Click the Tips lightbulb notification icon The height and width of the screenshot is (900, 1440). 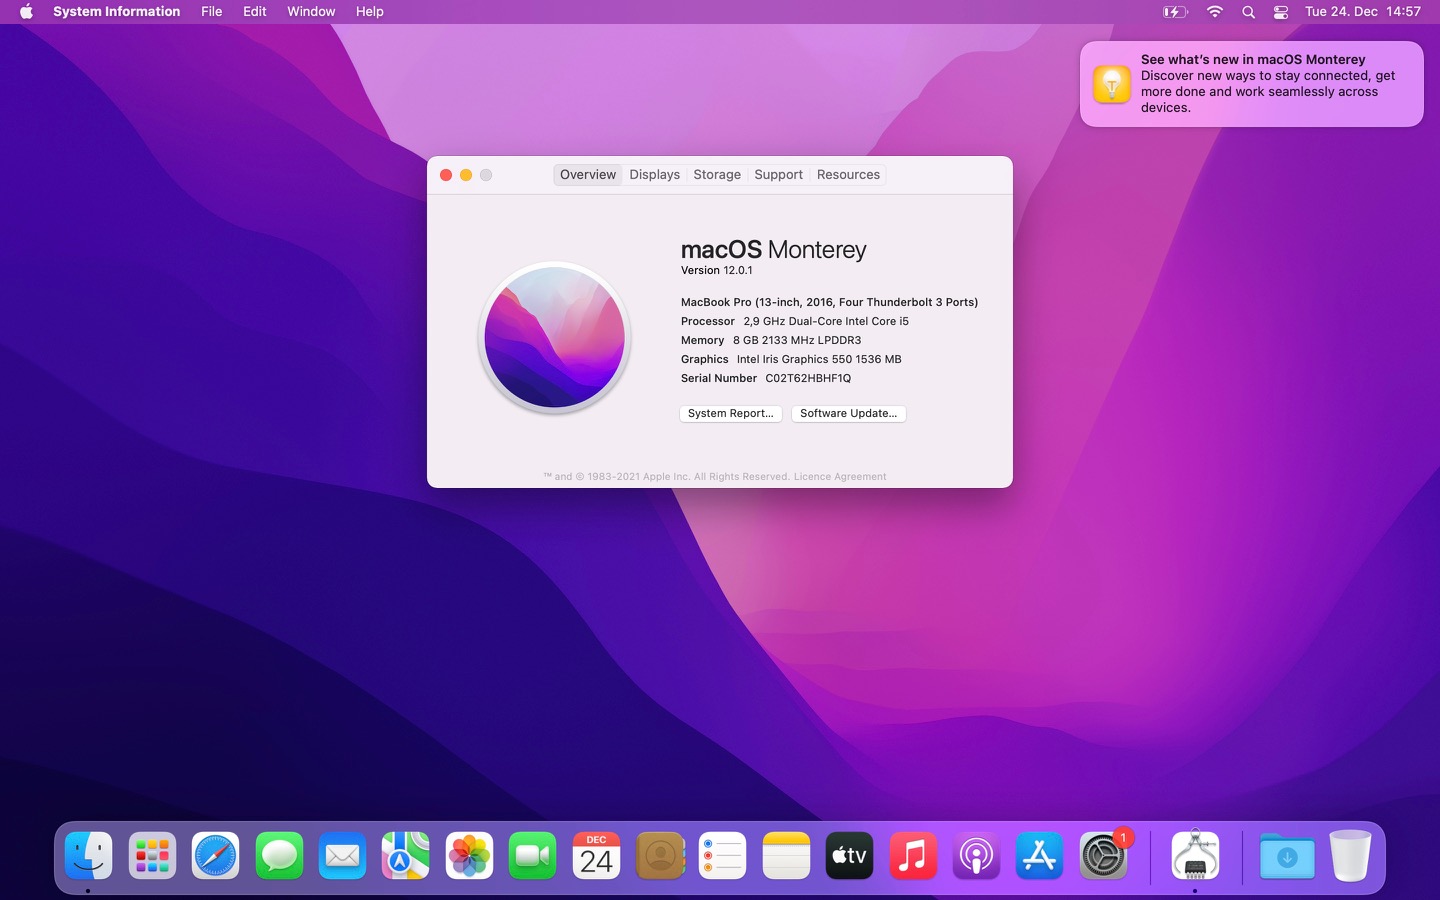tap(1112, 84)
